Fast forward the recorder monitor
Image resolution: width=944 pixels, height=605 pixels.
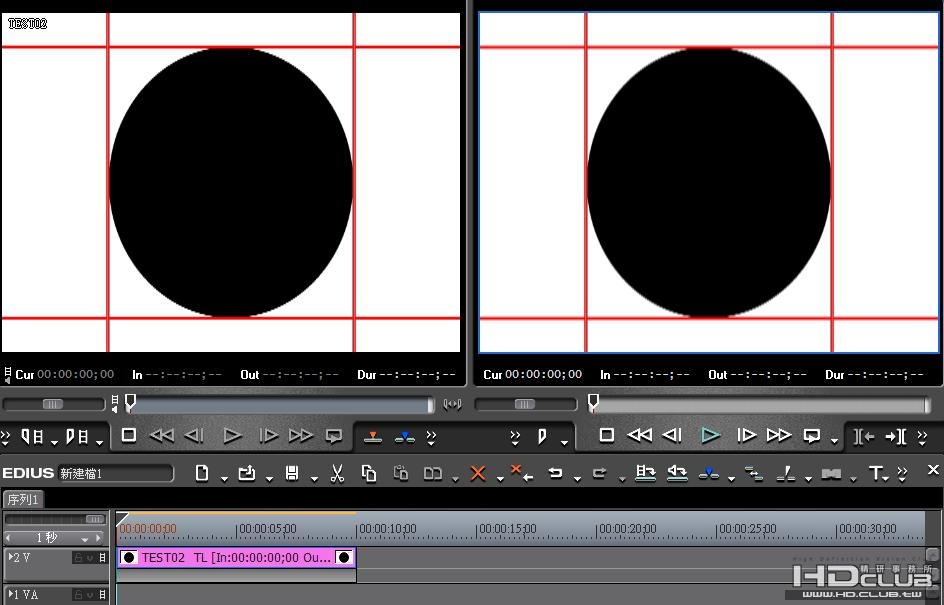[x=778, y=435]
